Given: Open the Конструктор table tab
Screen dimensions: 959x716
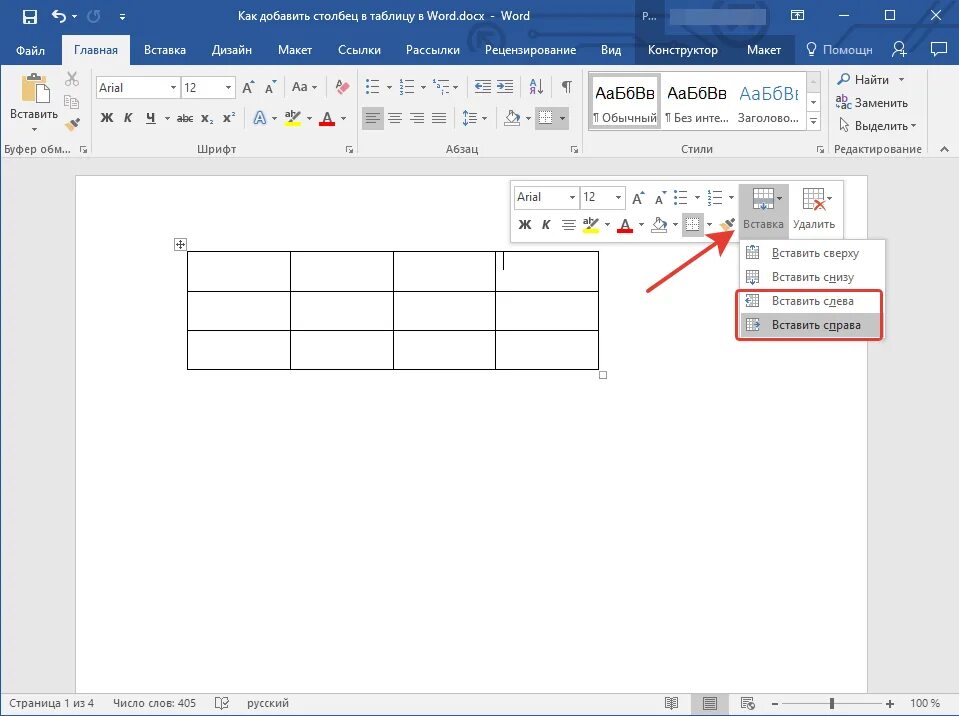Looking at the screenshot, I should pos(683,50).
